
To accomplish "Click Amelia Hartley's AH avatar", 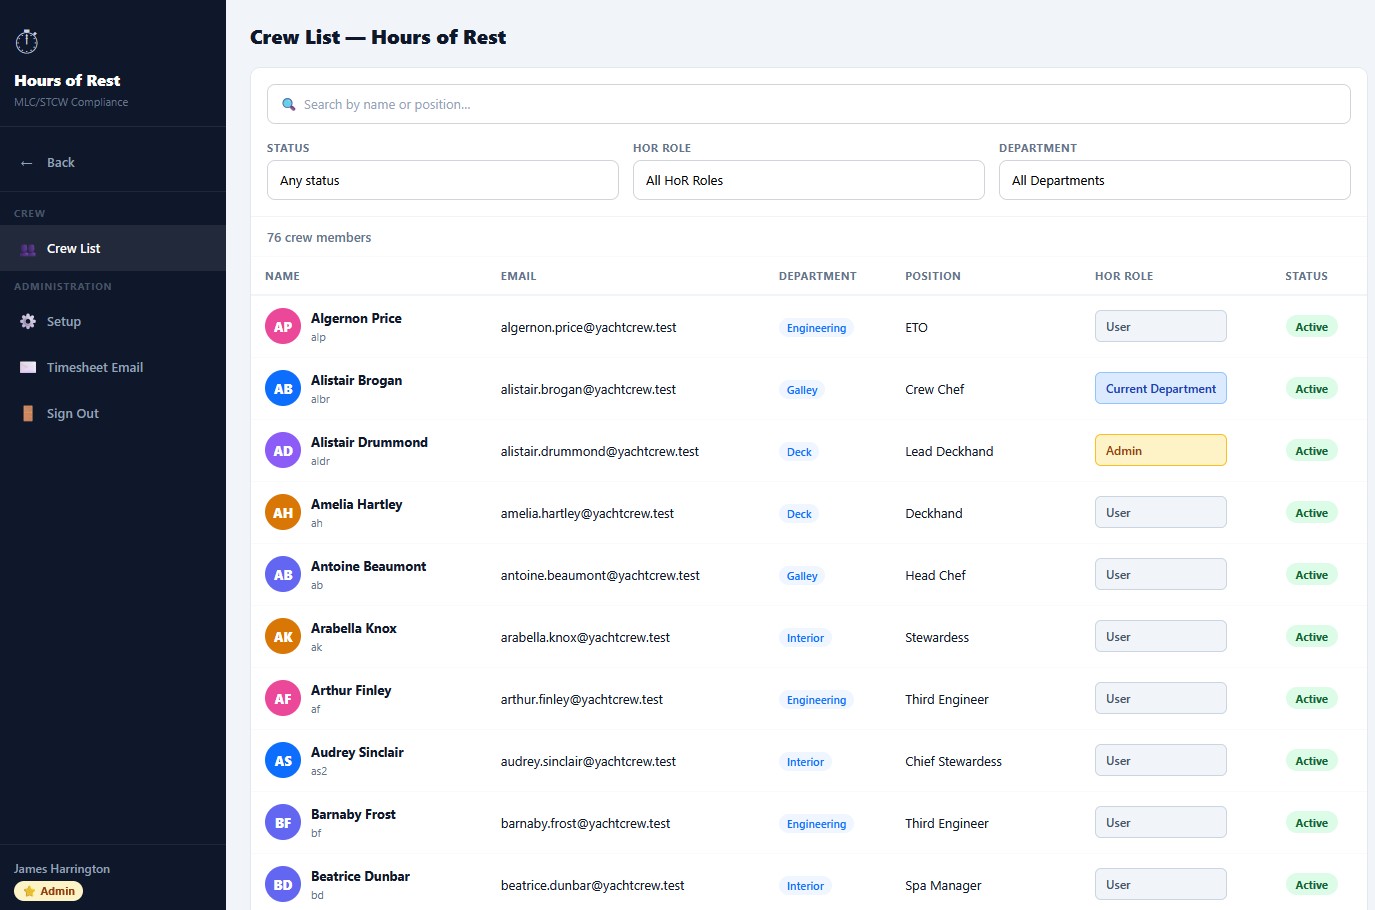I will (283, 513).
